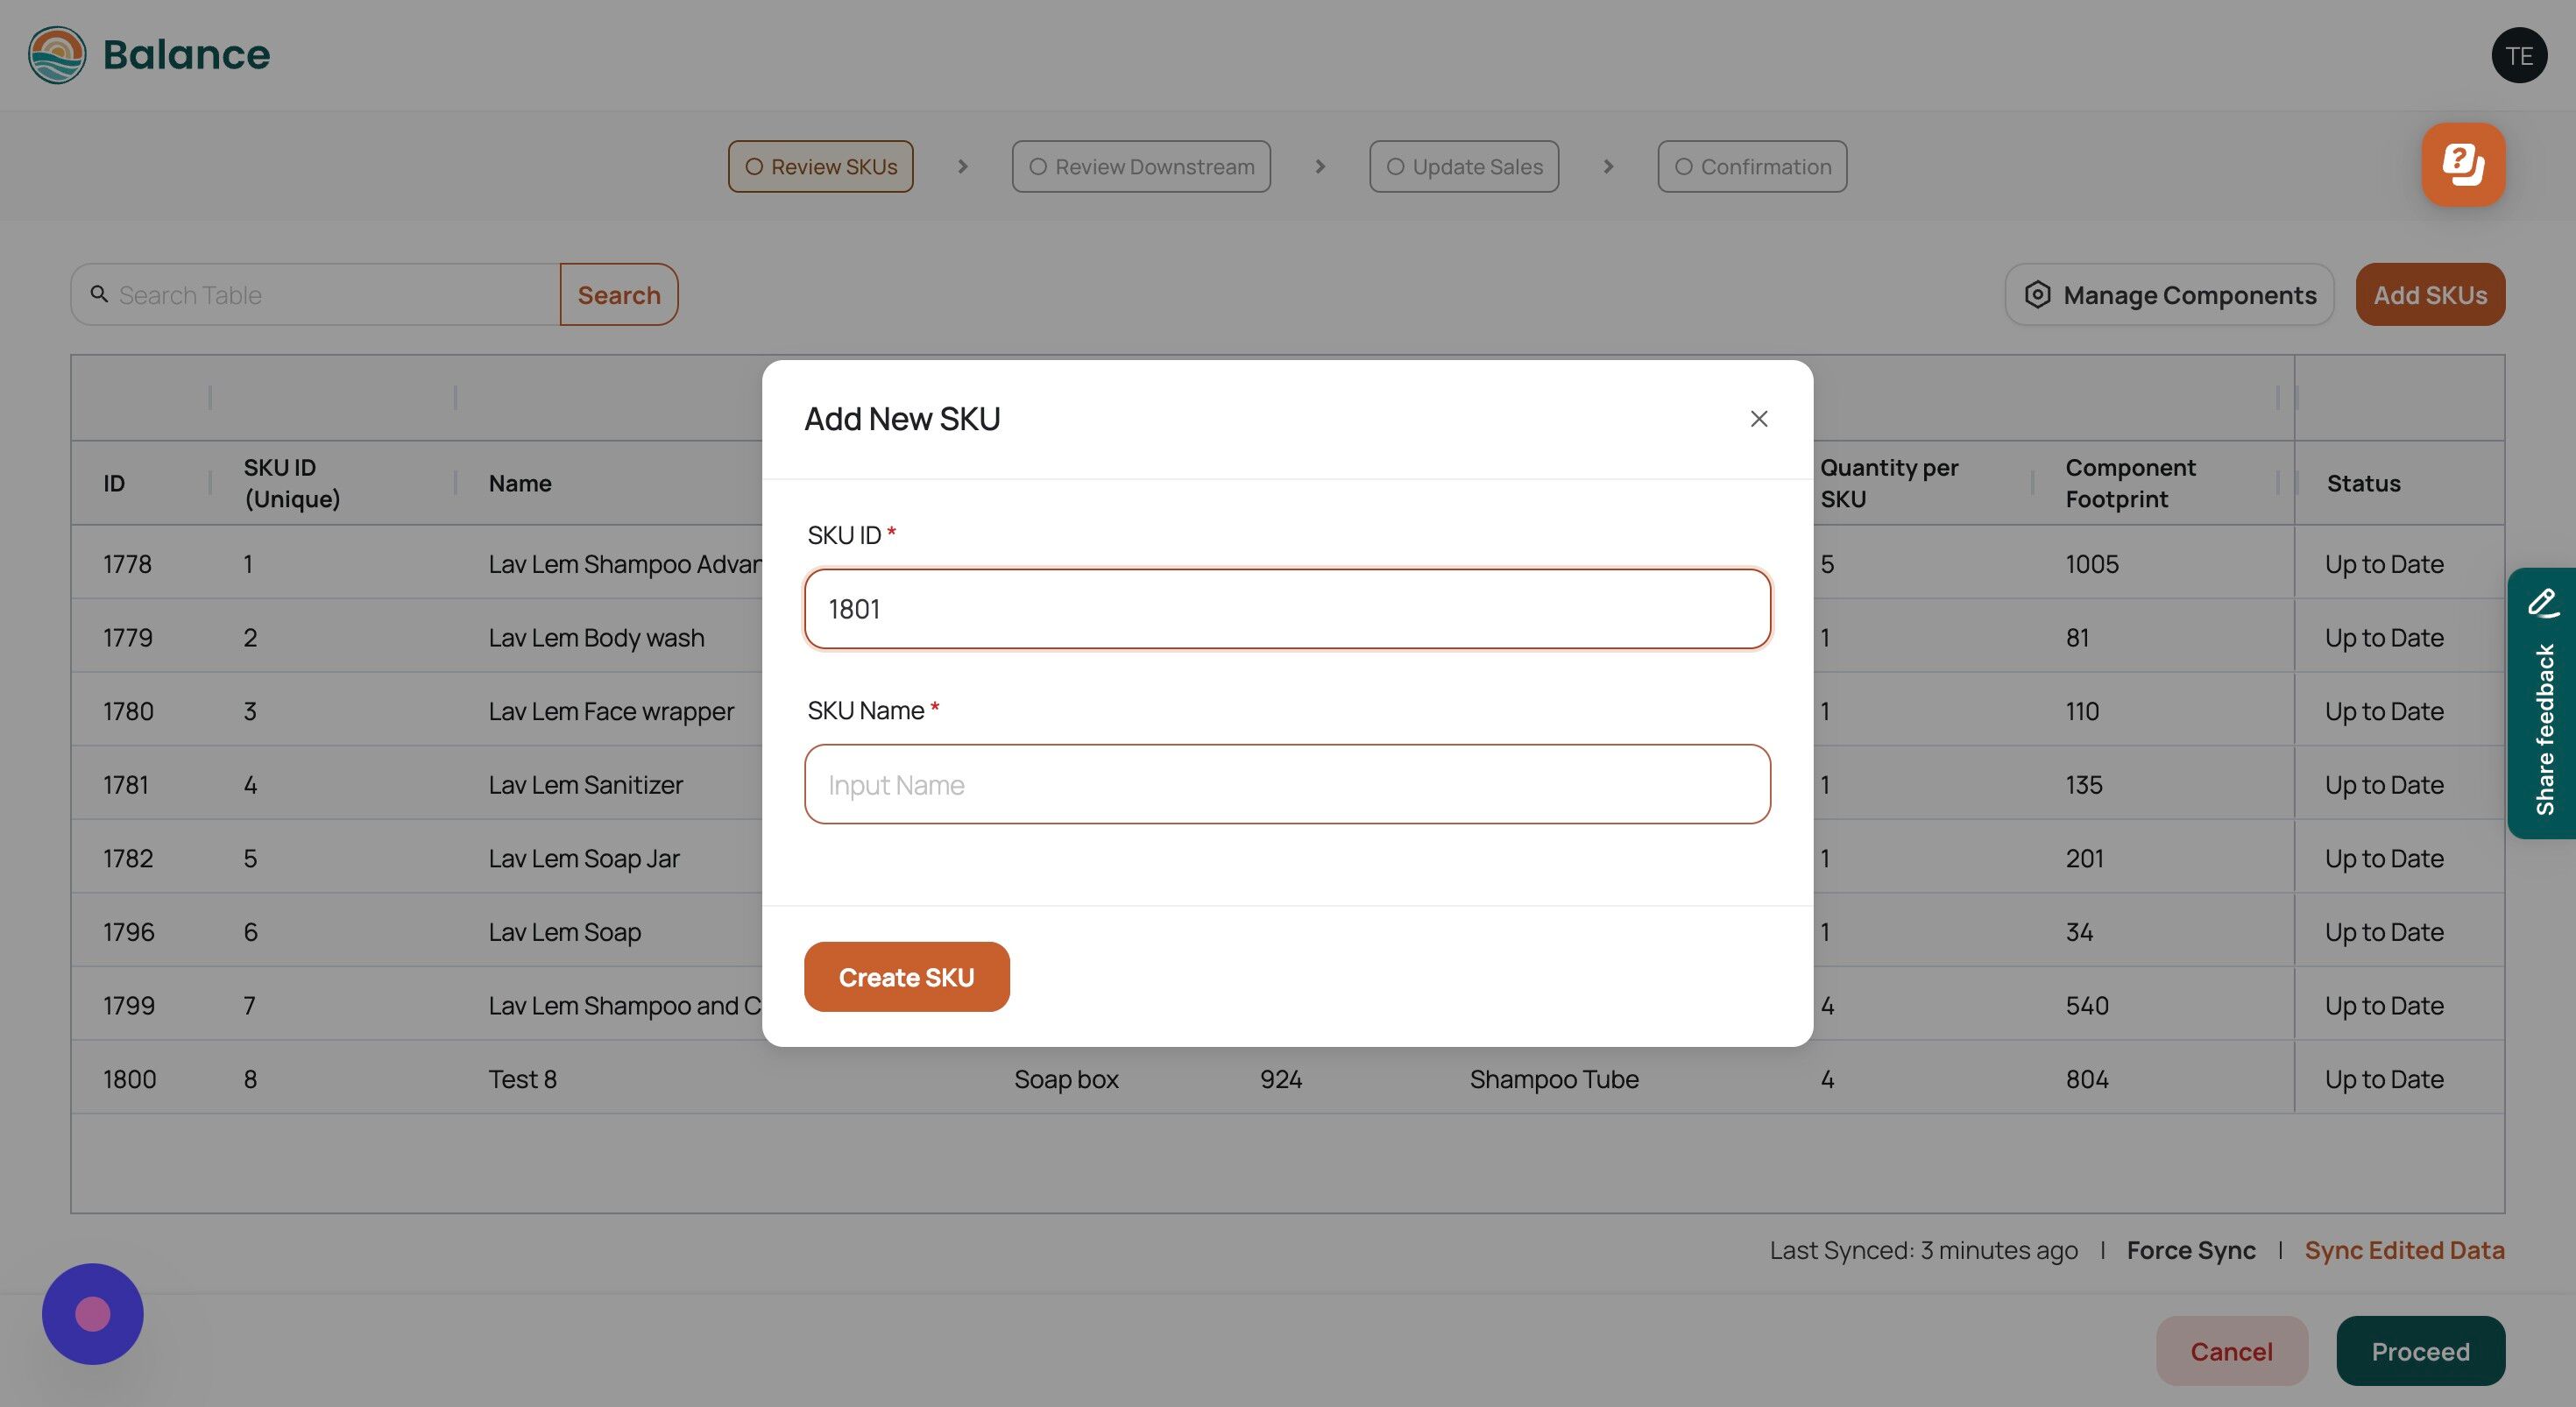Viewport: 2576px width, 1407px height.
Task: Open the Balance logo home icon
Action: click(57, 55)
